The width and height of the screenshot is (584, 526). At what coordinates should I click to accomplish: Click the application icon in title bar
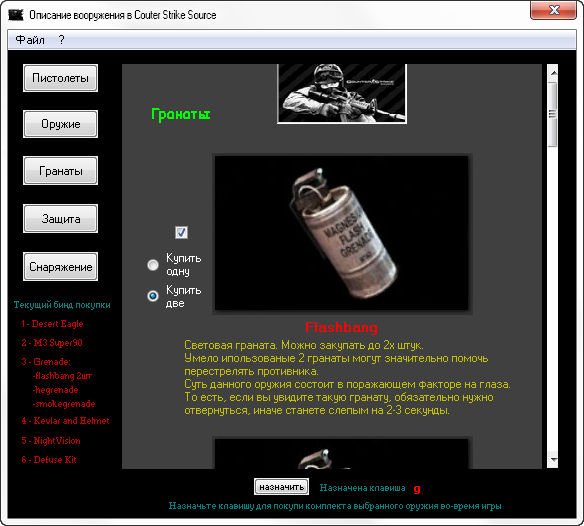[16, 15]
